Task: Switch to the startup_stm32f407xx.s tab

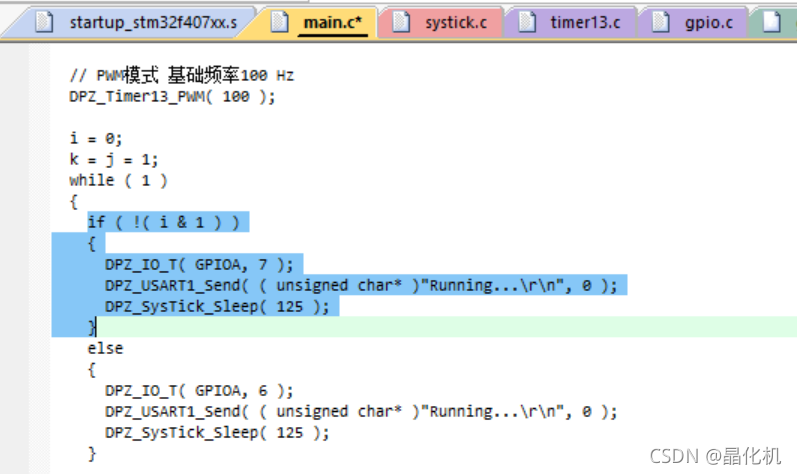Action: tap(137, 23)
